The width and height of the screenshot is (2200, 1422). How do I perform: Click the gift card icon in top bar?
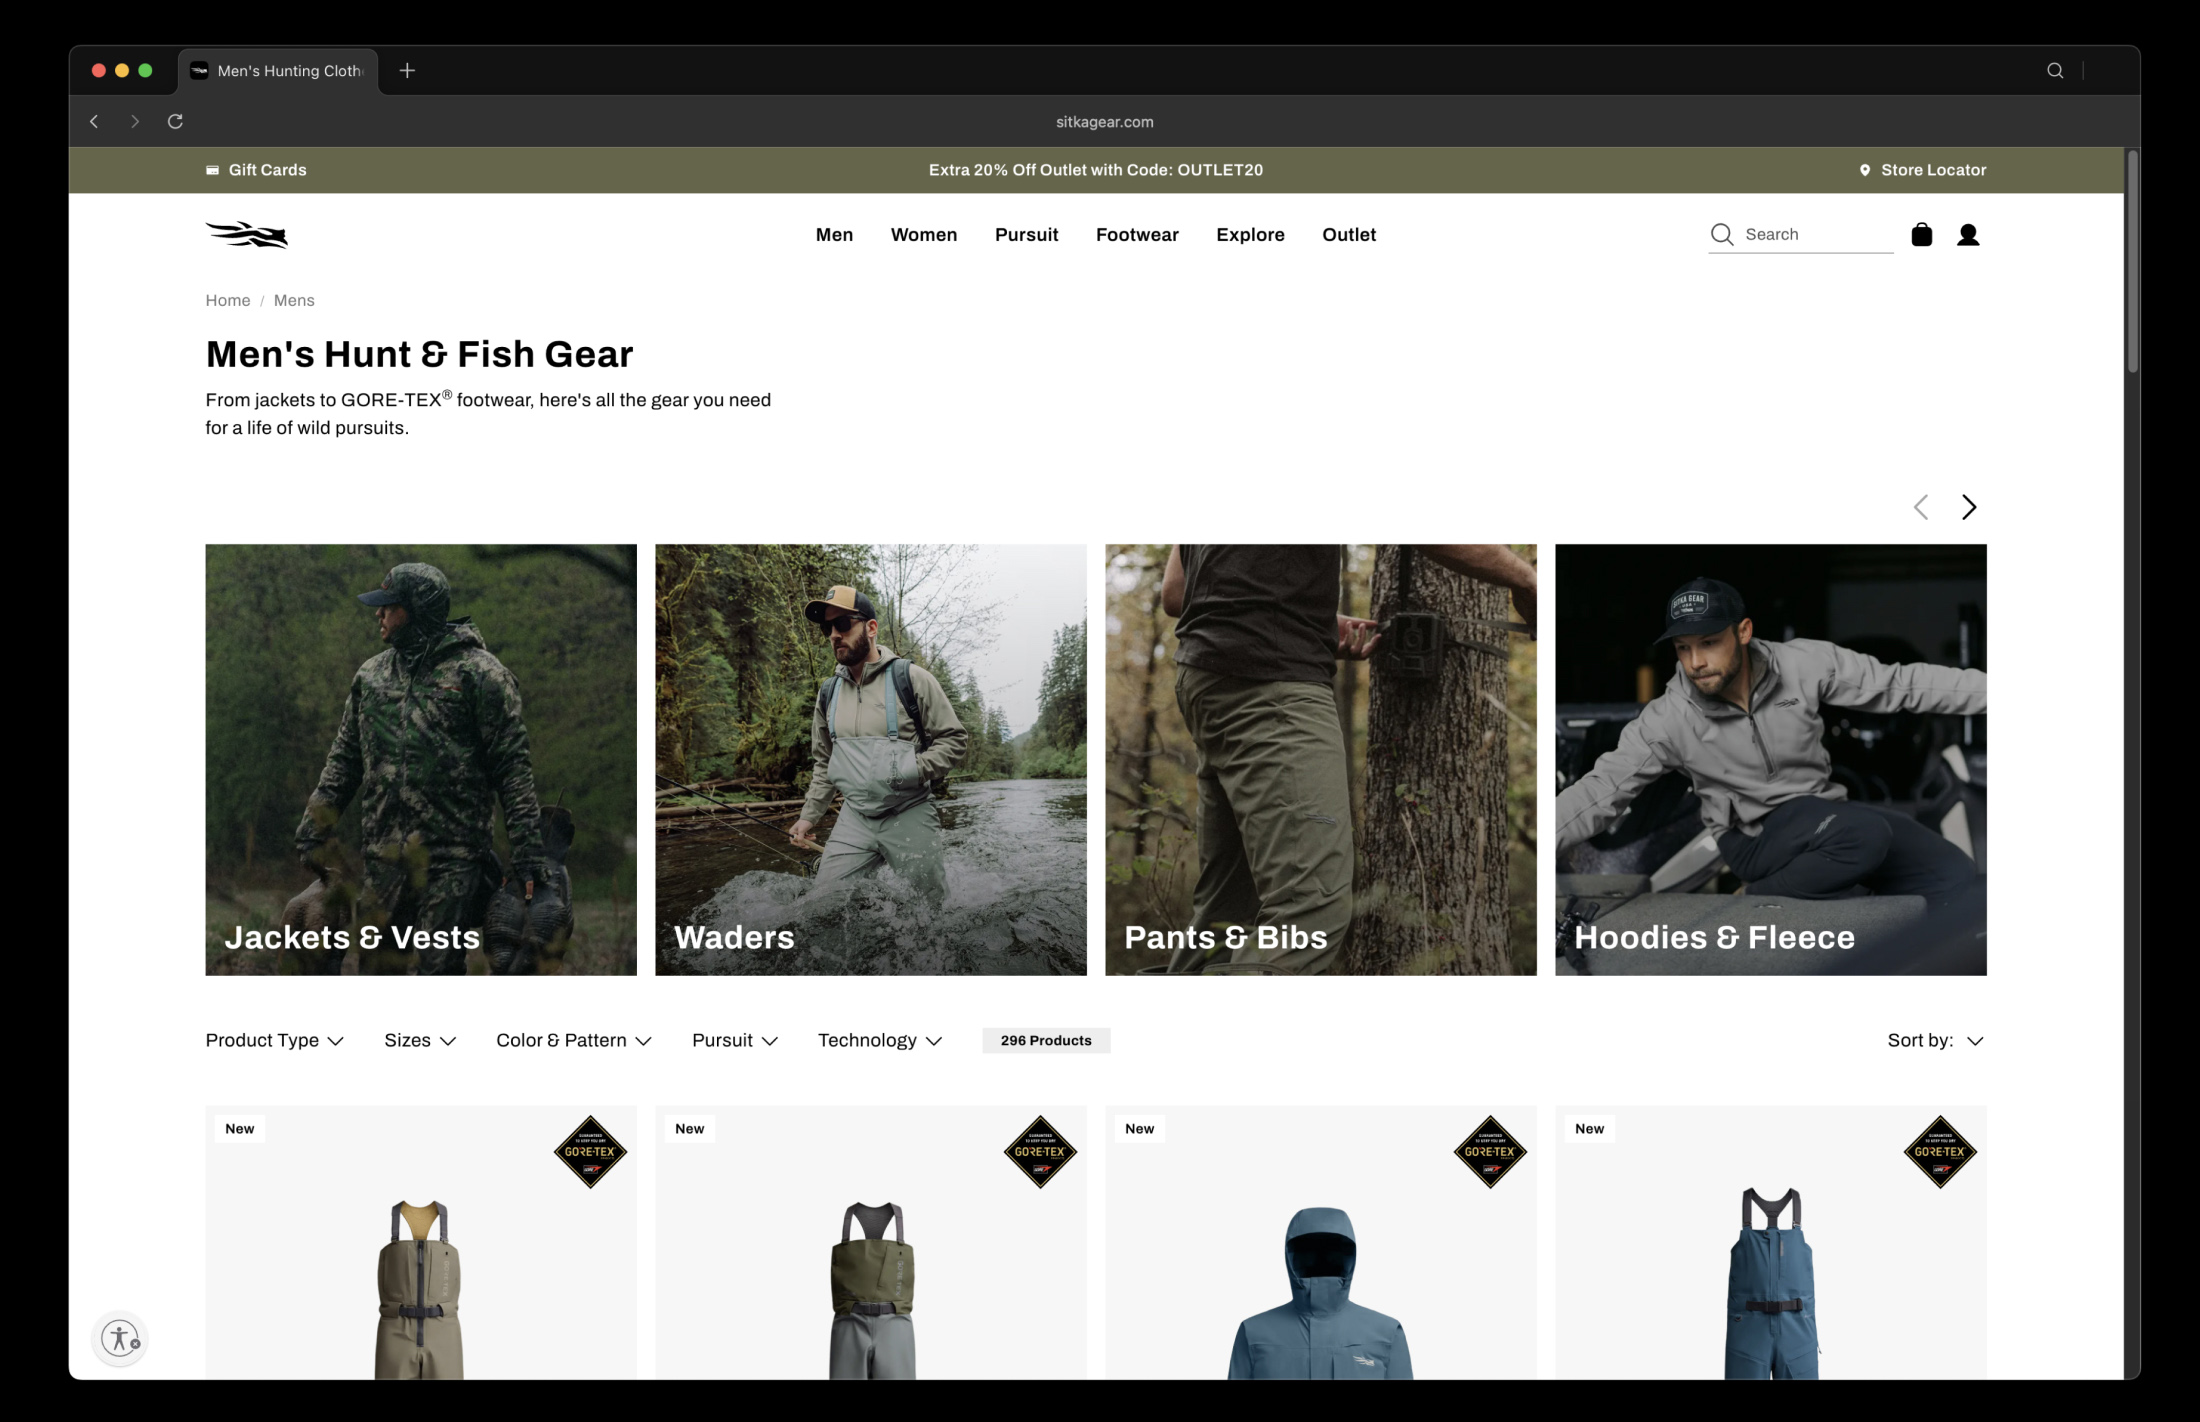coord(212,170)
